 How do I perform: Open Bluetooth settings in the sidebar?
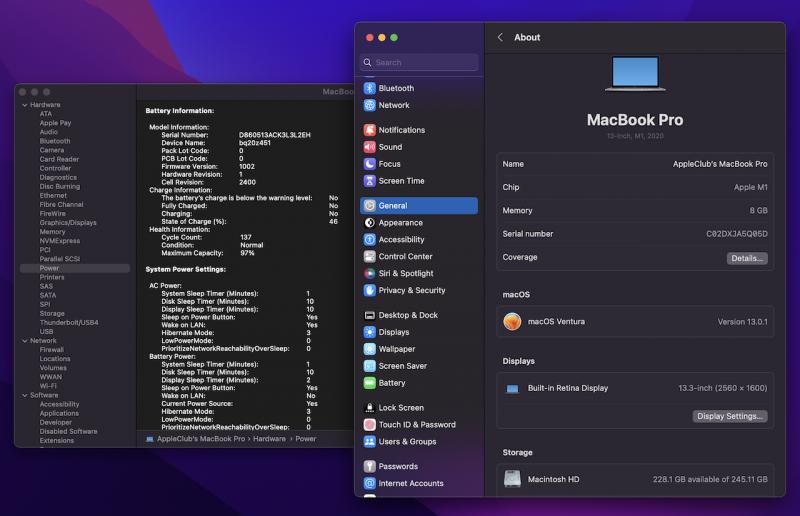396,88
